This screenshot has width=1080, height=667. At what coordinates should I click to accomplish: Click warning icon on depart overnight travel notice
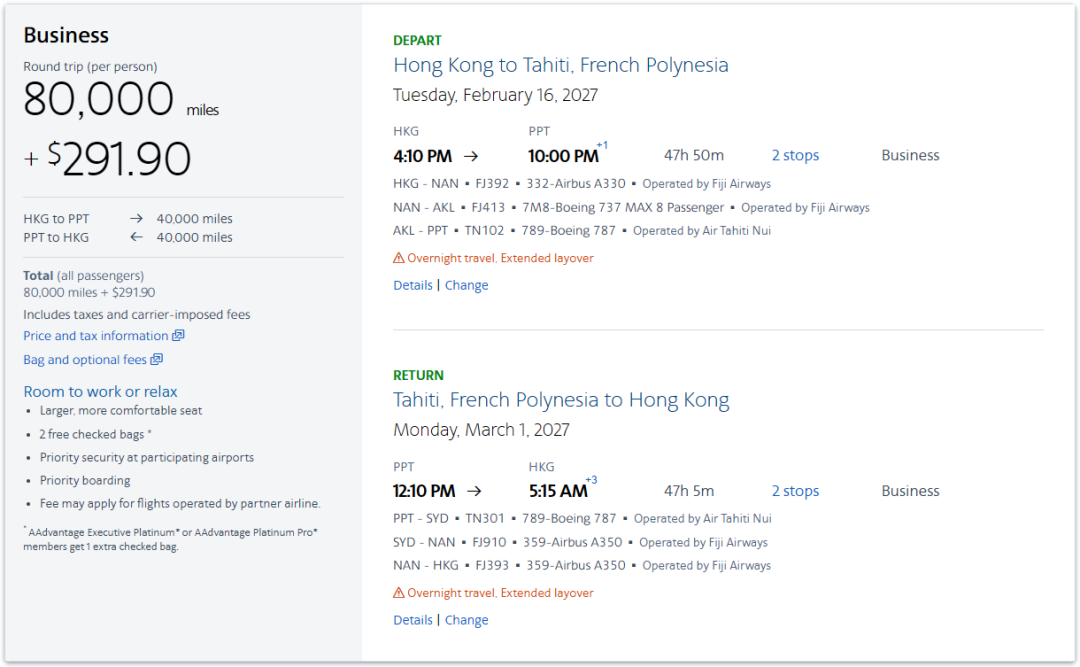(x=399, y=258)
